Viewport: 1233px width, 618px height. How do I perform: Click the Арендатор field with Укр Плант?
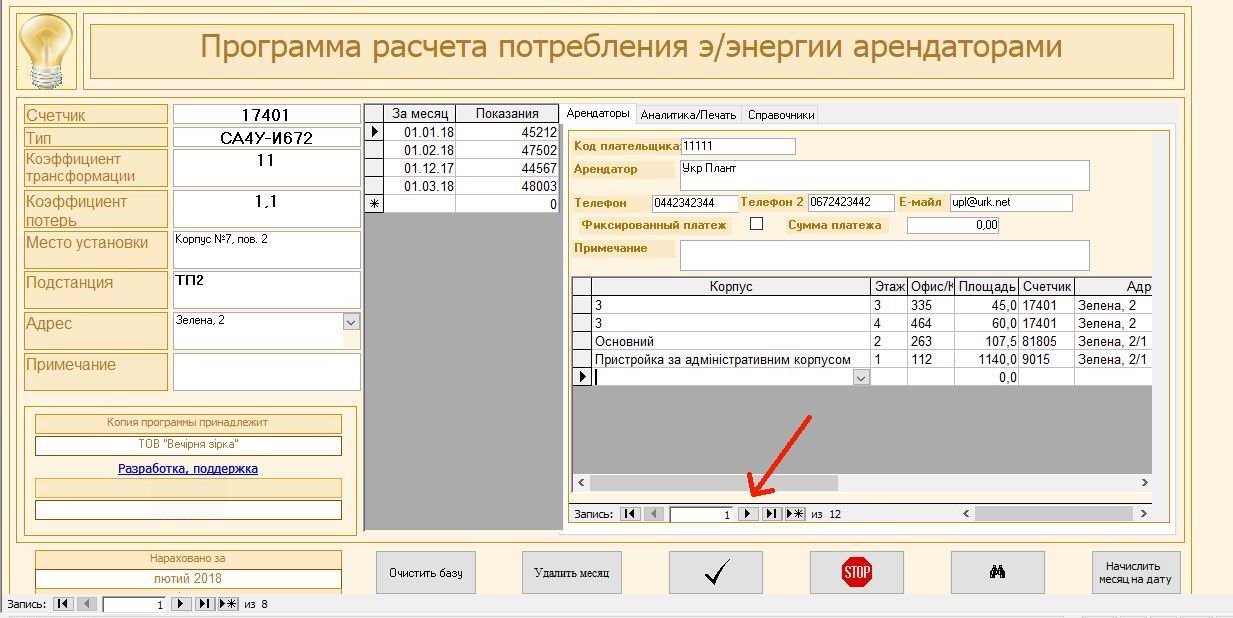[884, 175]
